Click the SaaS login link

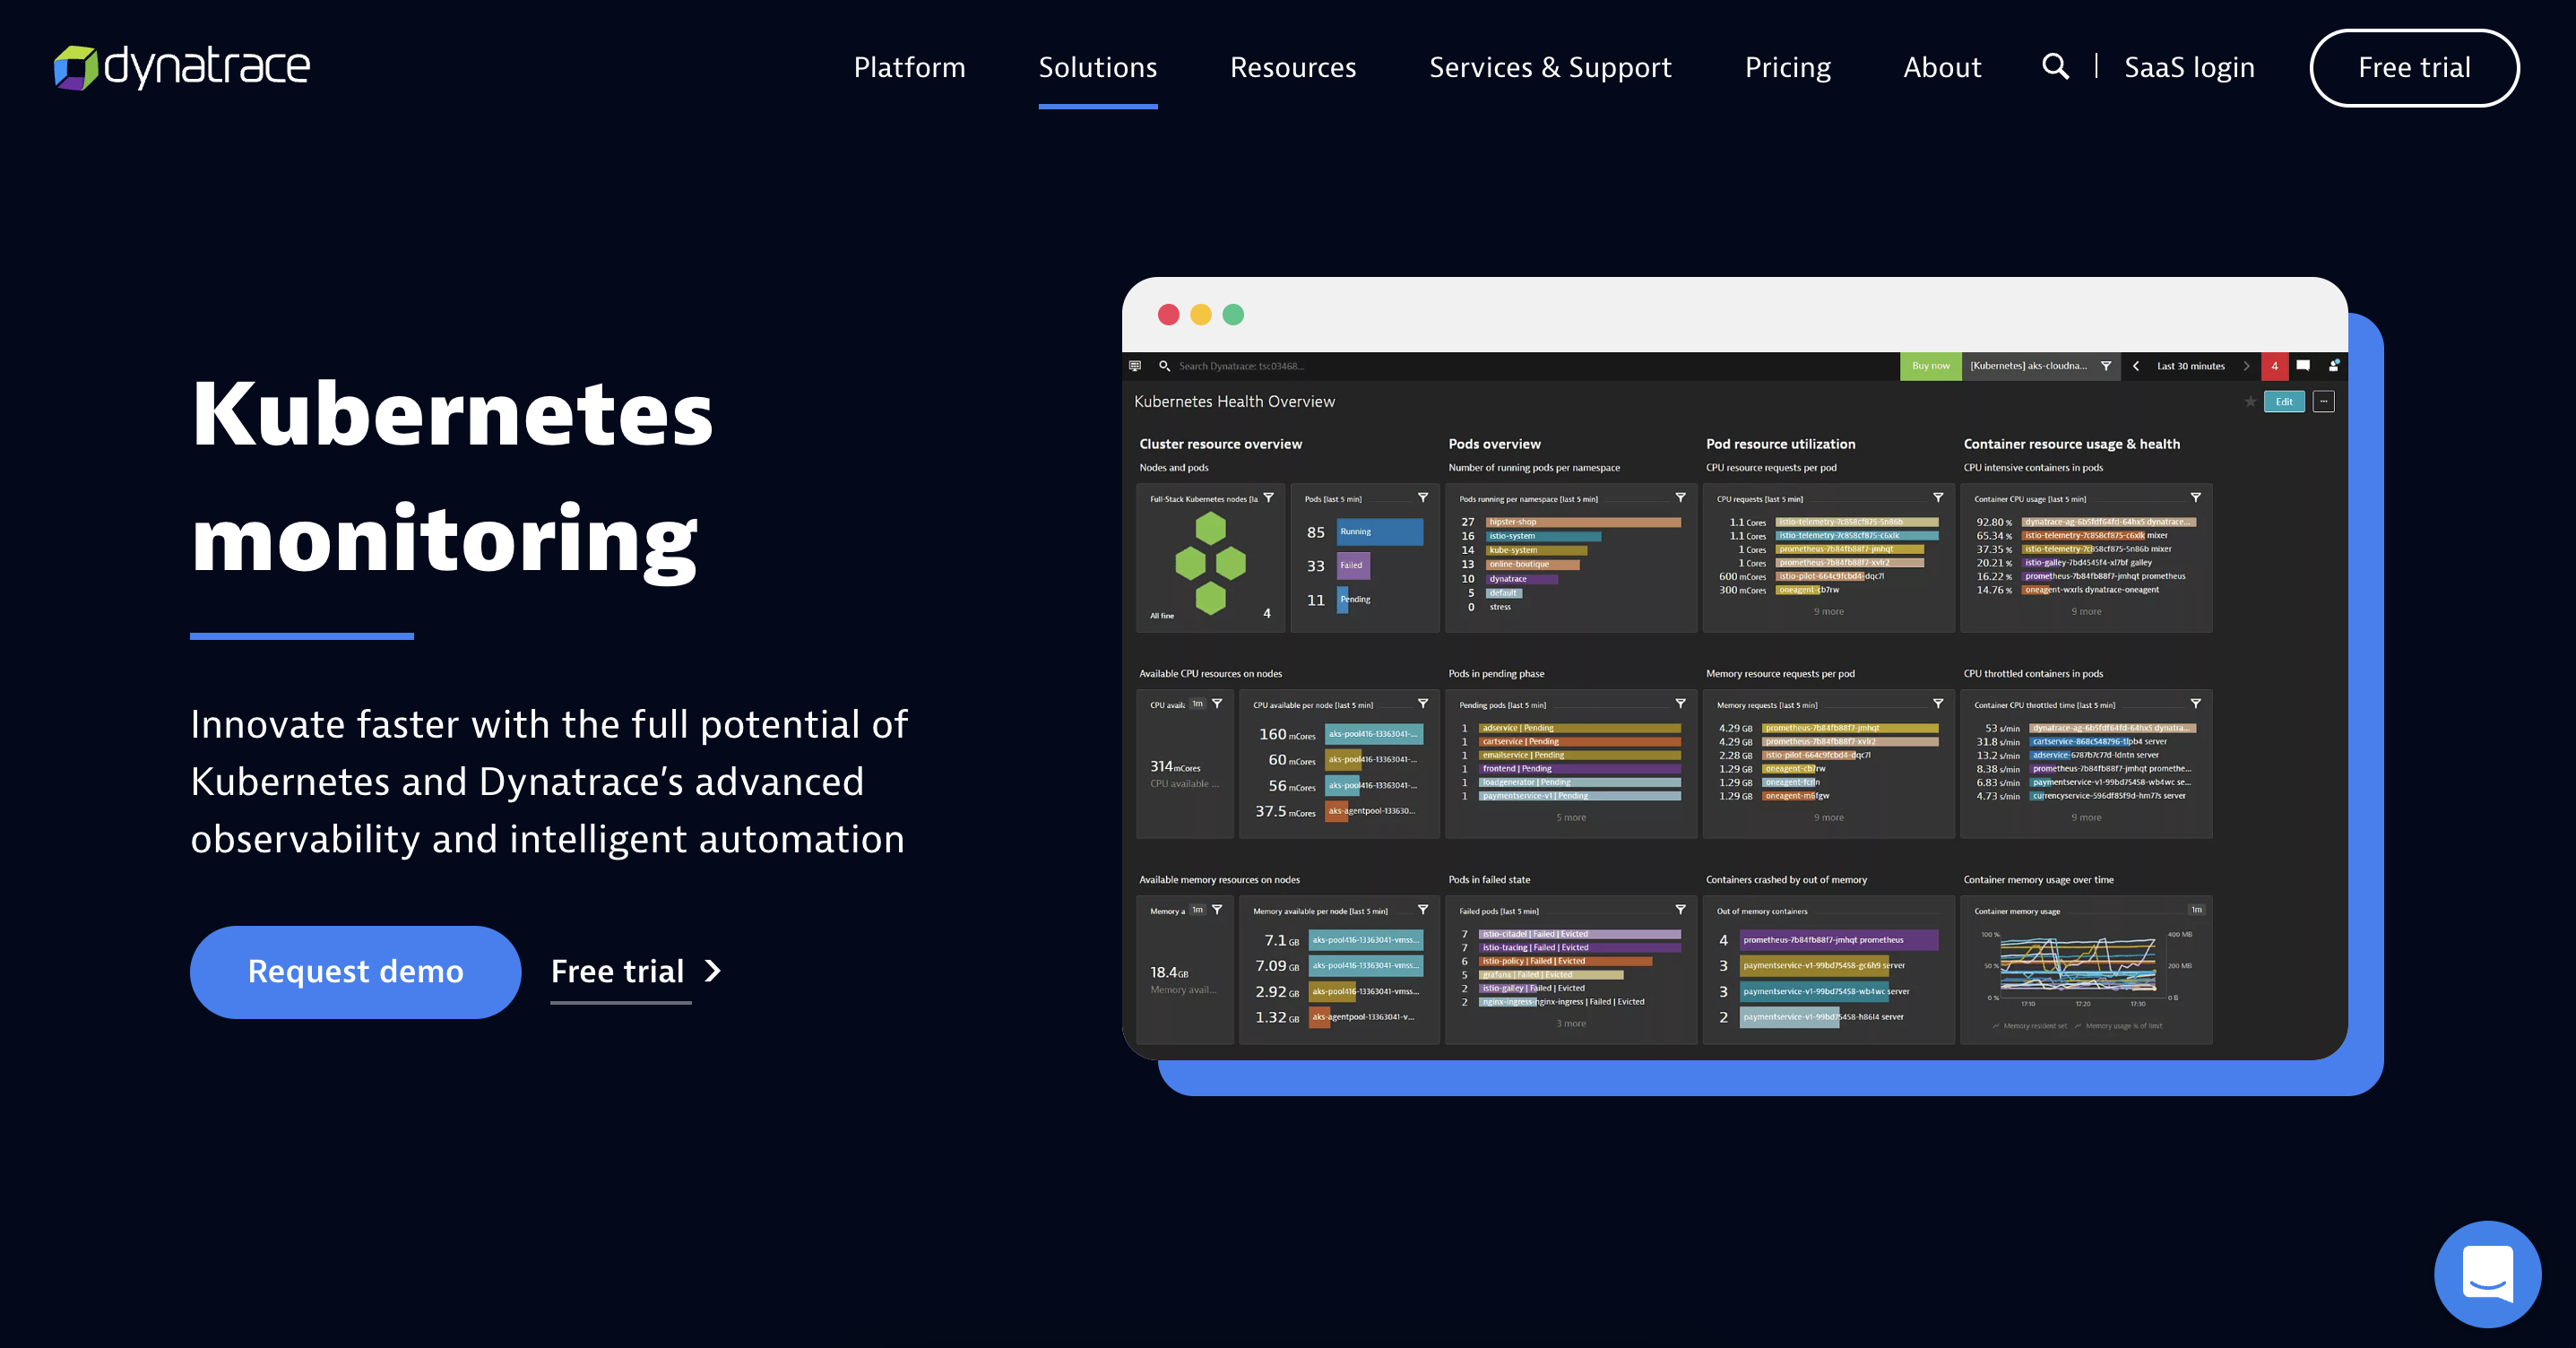[x=2189, y=67]
